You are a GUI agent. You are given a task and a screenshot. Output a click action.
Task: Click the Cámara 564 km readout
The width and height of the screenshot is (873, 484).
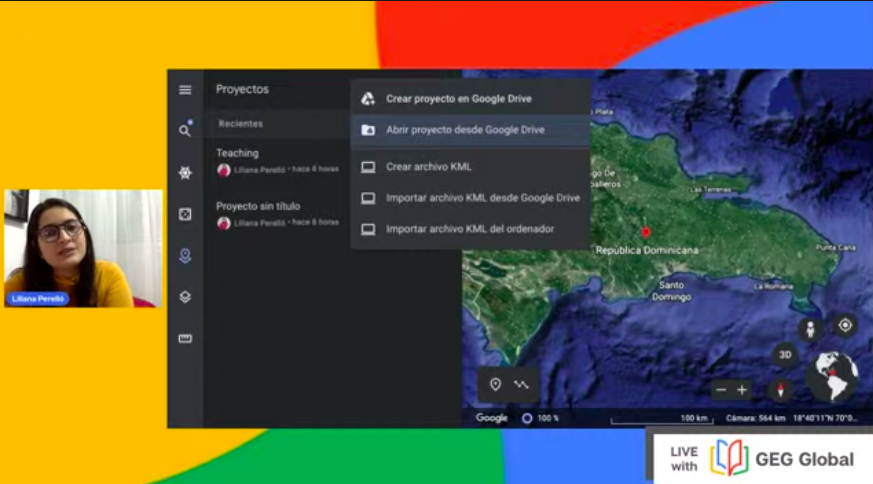click(756, 418)
